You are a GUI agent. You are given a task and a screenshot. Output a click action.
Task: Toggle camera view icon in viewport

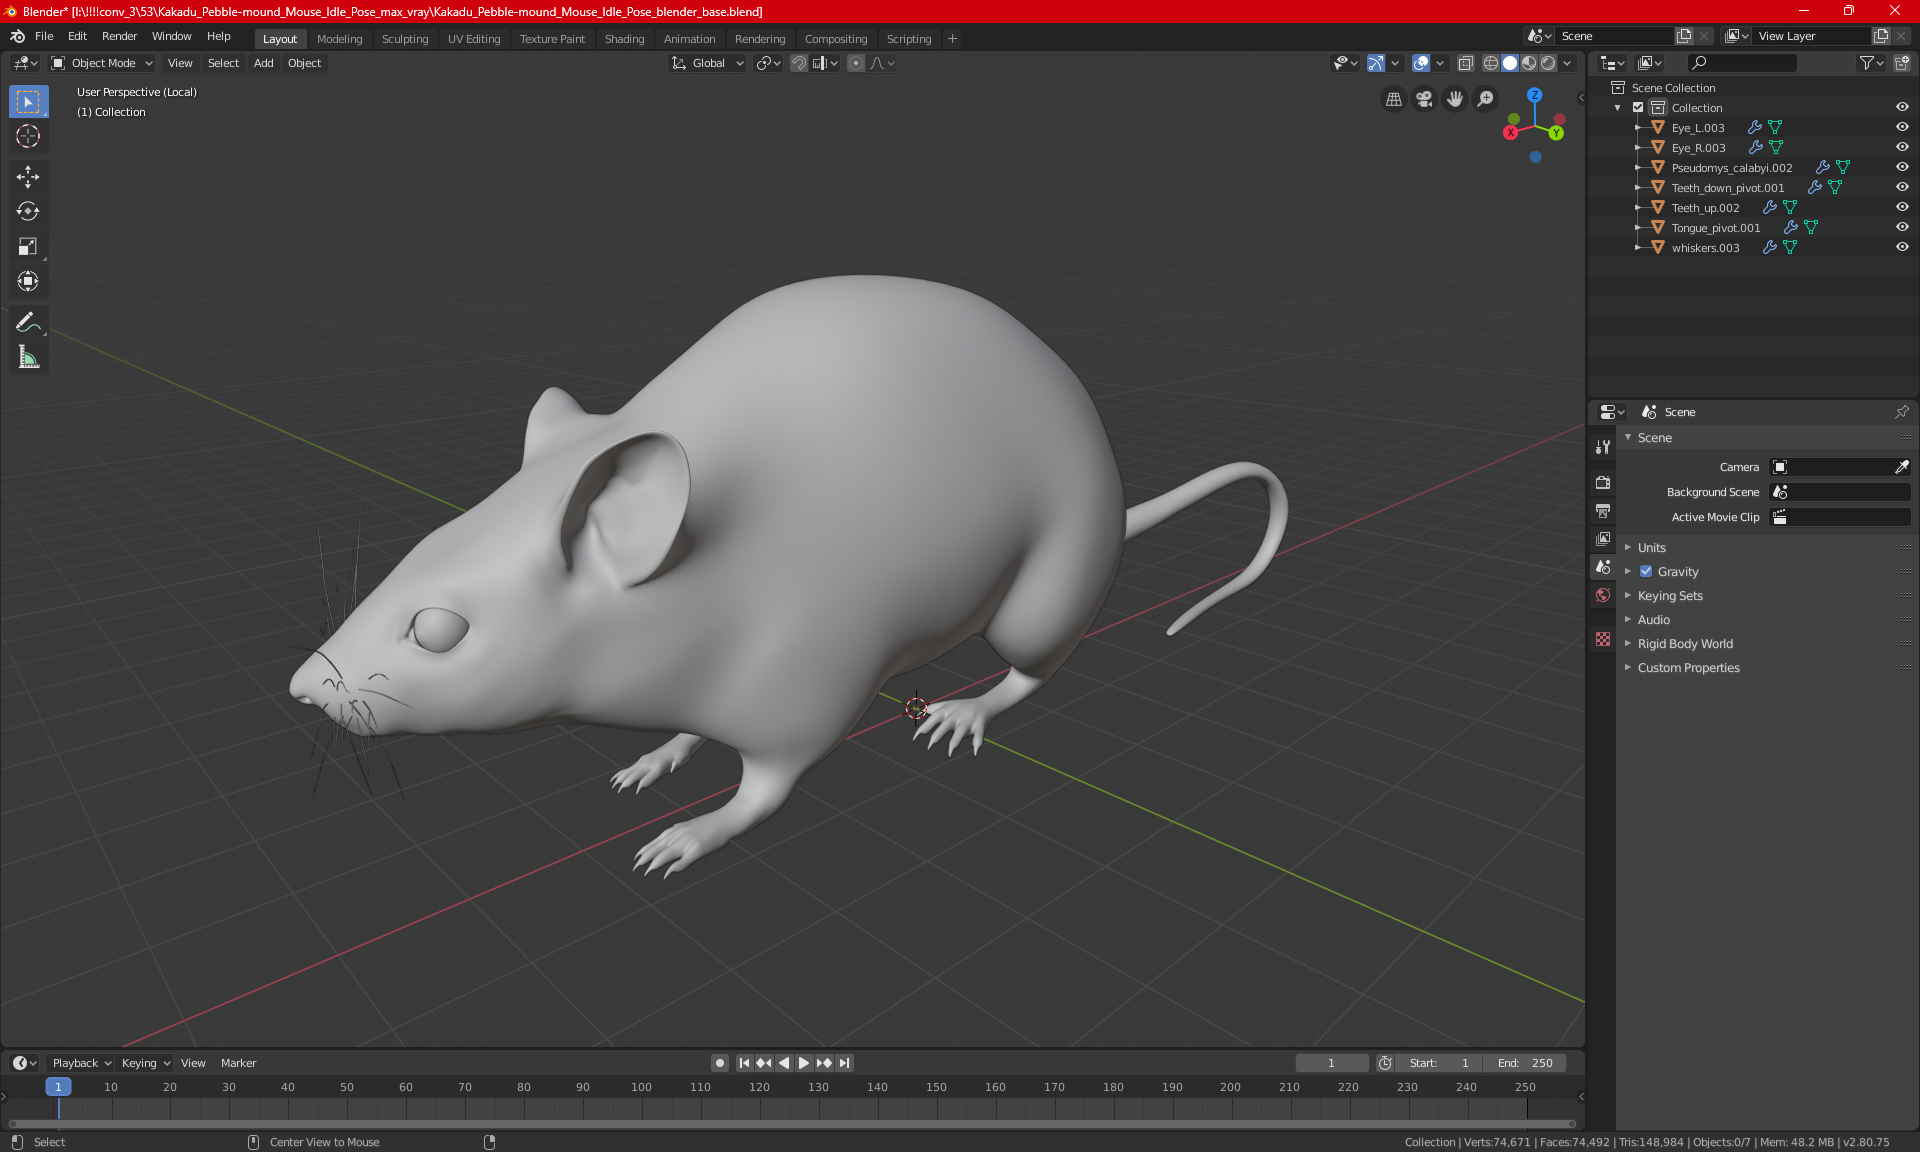pyautogui.click(x=1424, y=99)
